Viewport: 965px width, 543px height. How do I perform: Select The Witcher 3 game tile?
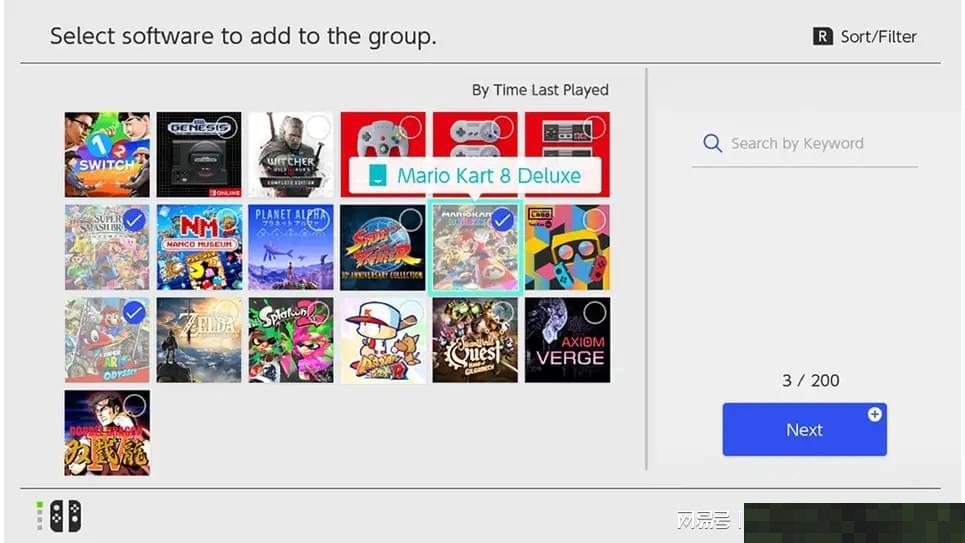(x=291, y=155)
